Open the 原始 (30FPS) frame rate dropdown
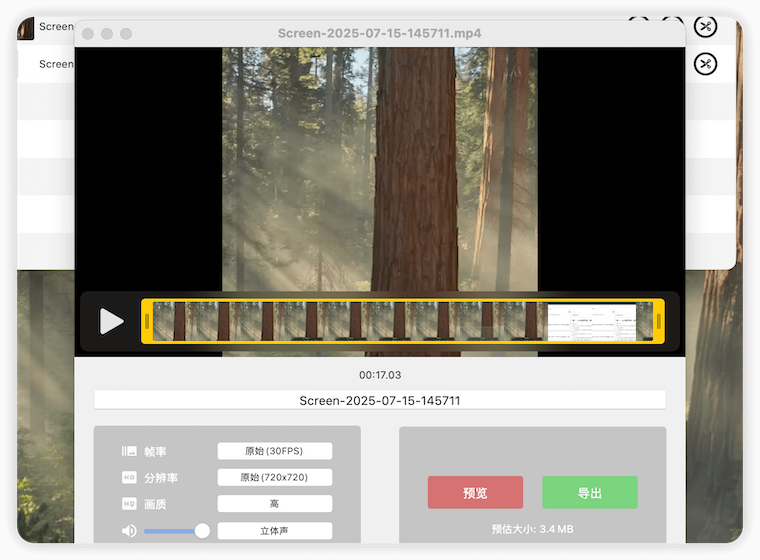The height and width of the screenshot is (560, 760). pos(274,451)
